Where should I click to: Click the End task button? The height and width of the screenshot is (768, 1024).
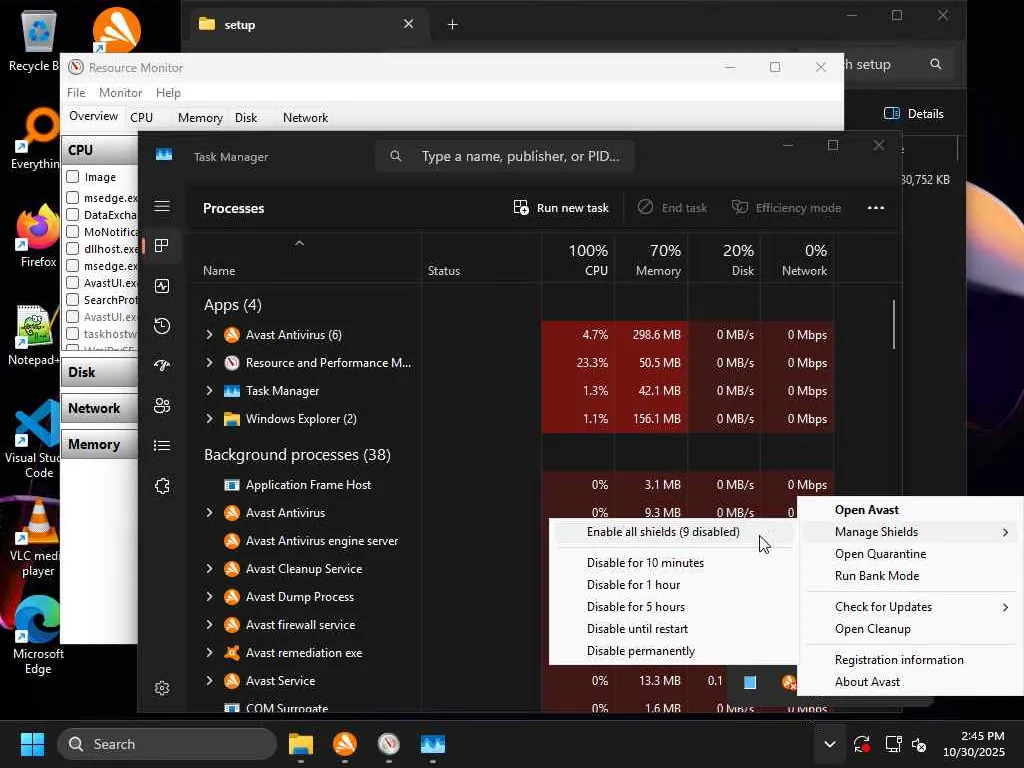[x=672, y=208]
